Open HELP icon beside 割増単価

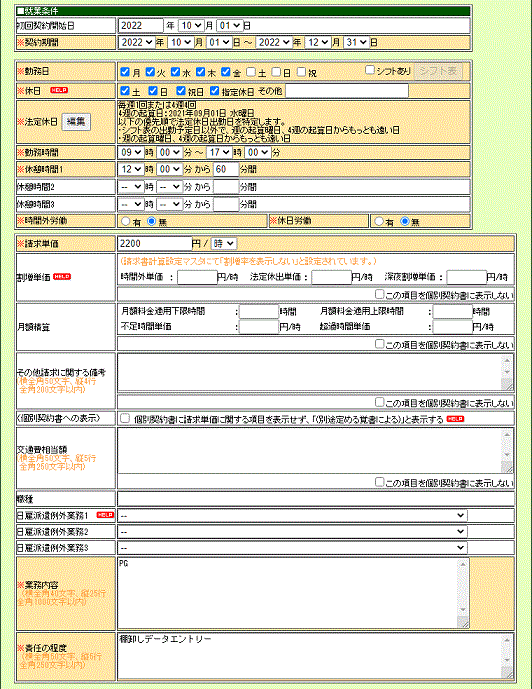point(62,276)
